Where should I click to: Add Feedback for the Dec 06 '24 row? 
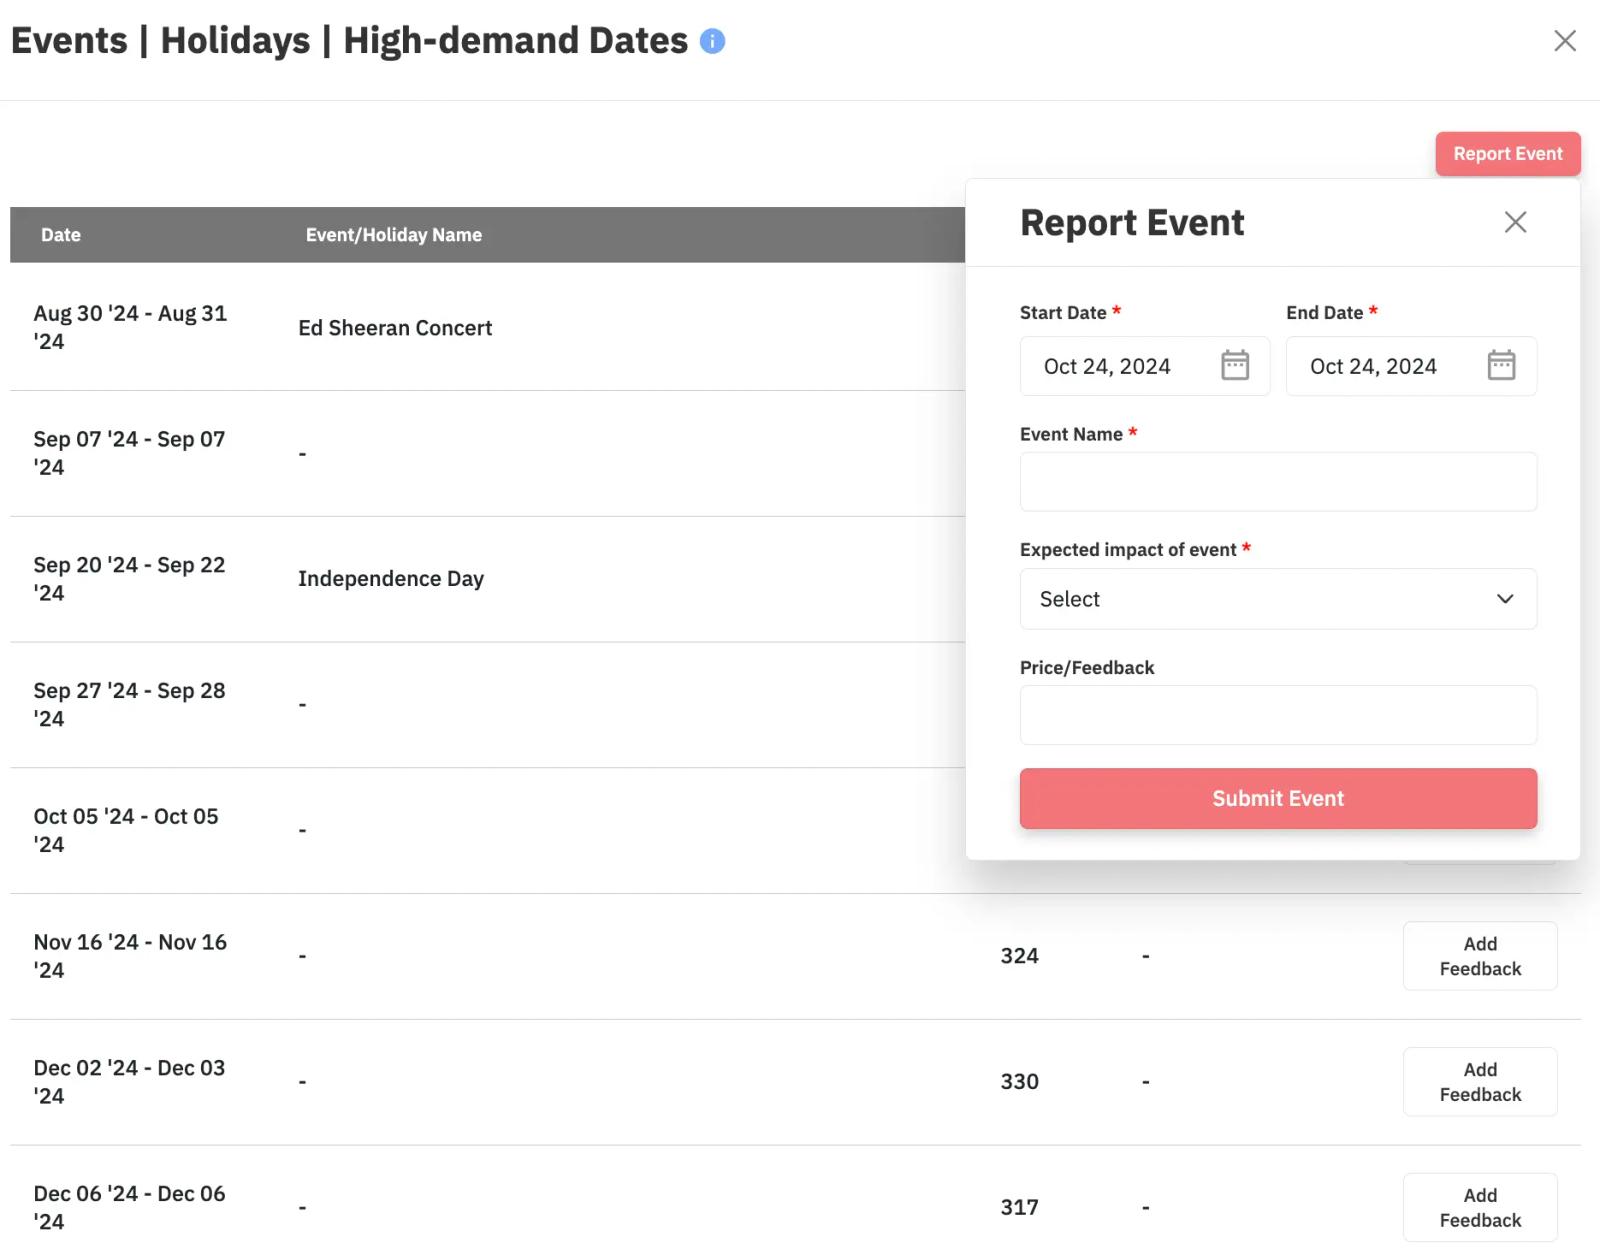pyautogui.click(x=1480, y=1208)
